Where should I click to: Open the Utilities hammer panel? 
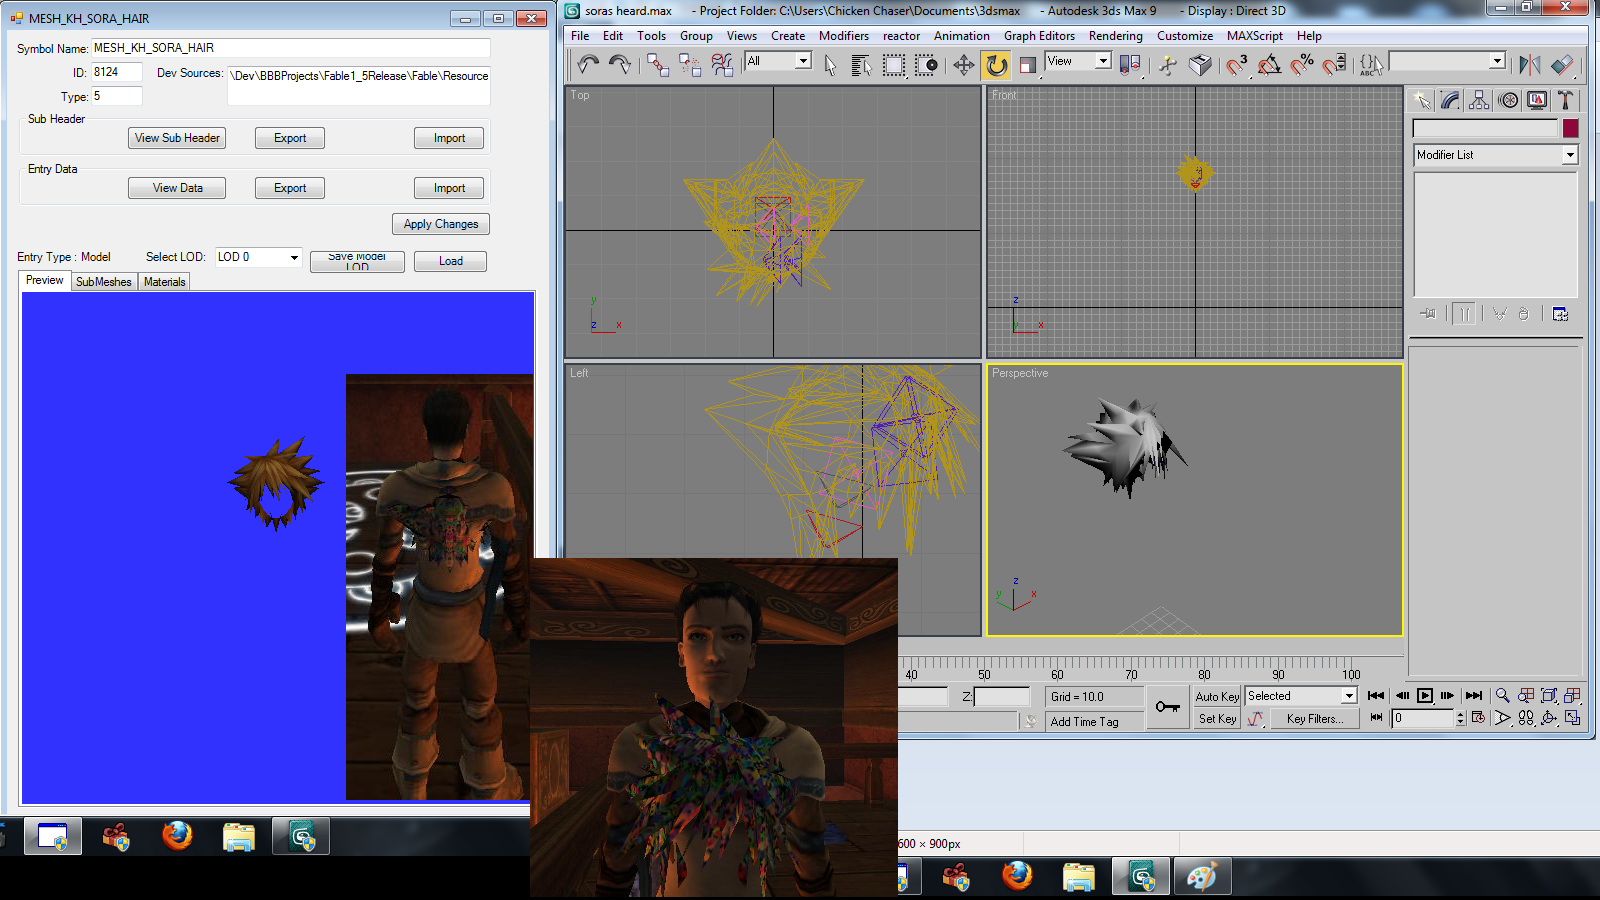pyautogui.click(x=1566, y=100)
